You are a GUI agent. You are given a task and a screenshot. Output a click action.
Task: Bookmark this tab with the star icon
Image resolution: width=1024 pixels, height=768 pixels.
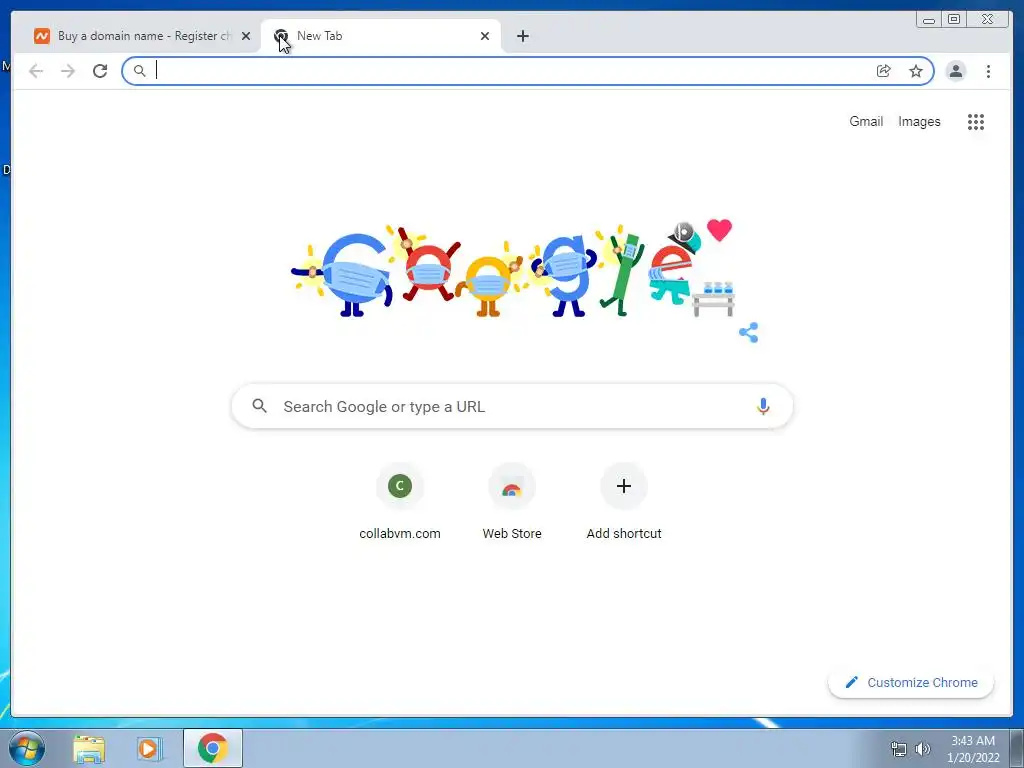916,71
